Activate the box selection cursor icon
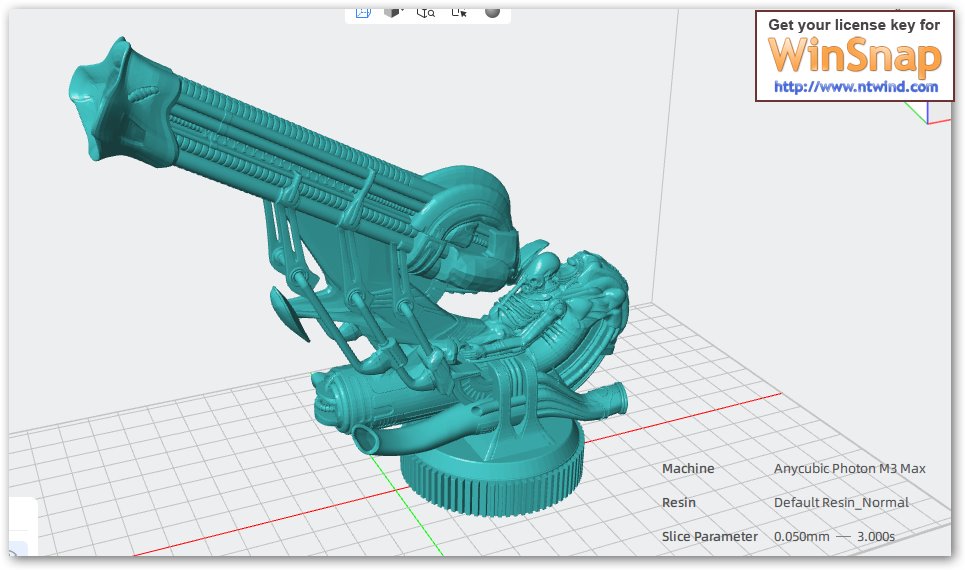The height and width of the screenshot is (570, 965). pyautogui.click(x=459, y=12)
